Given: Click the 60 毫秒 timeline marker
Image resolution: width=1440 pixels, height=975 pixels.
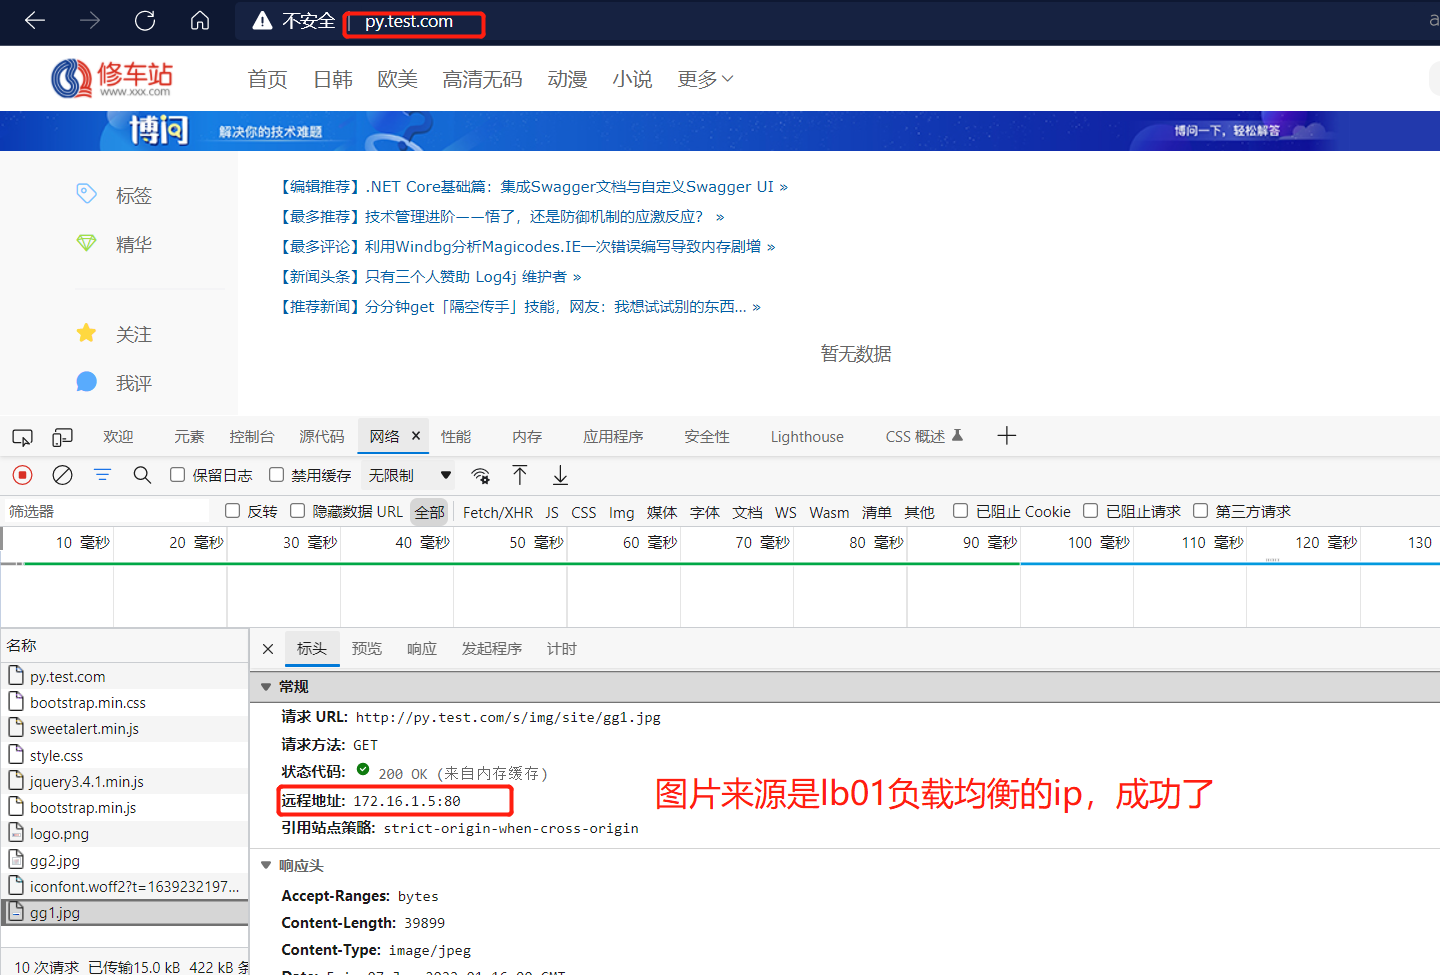Looking at the screenshot, I should tap(649, 542).
